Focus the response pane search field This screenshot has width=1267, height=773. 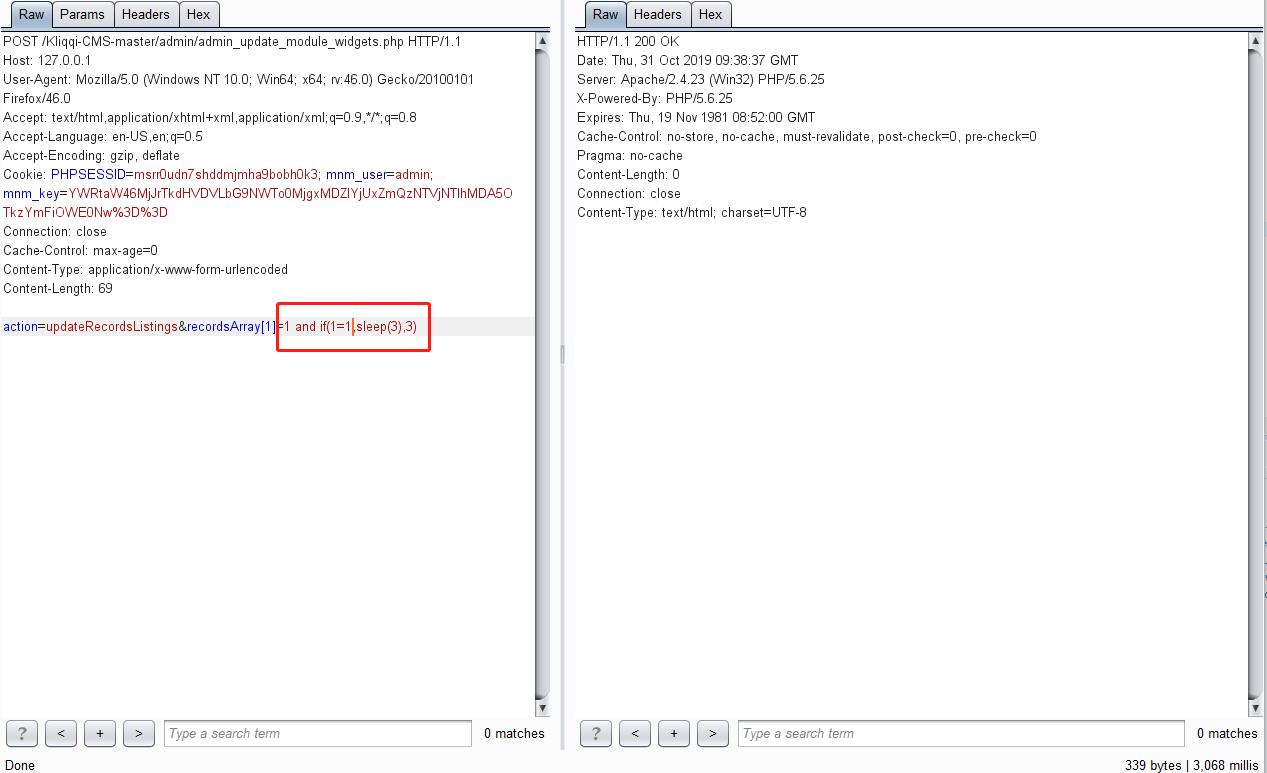(x=961, y=733)
